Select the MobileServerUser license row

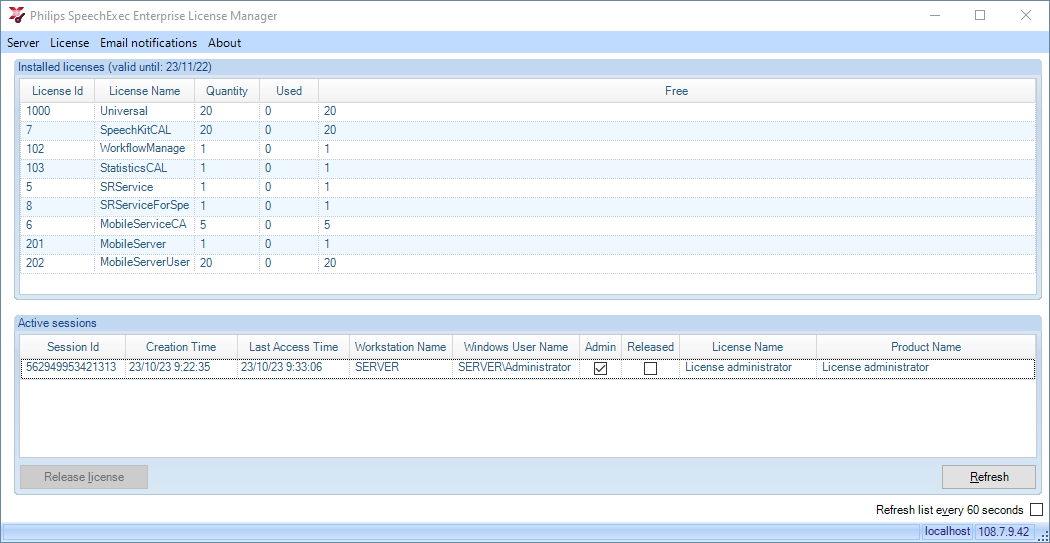[x=528, y=263]
